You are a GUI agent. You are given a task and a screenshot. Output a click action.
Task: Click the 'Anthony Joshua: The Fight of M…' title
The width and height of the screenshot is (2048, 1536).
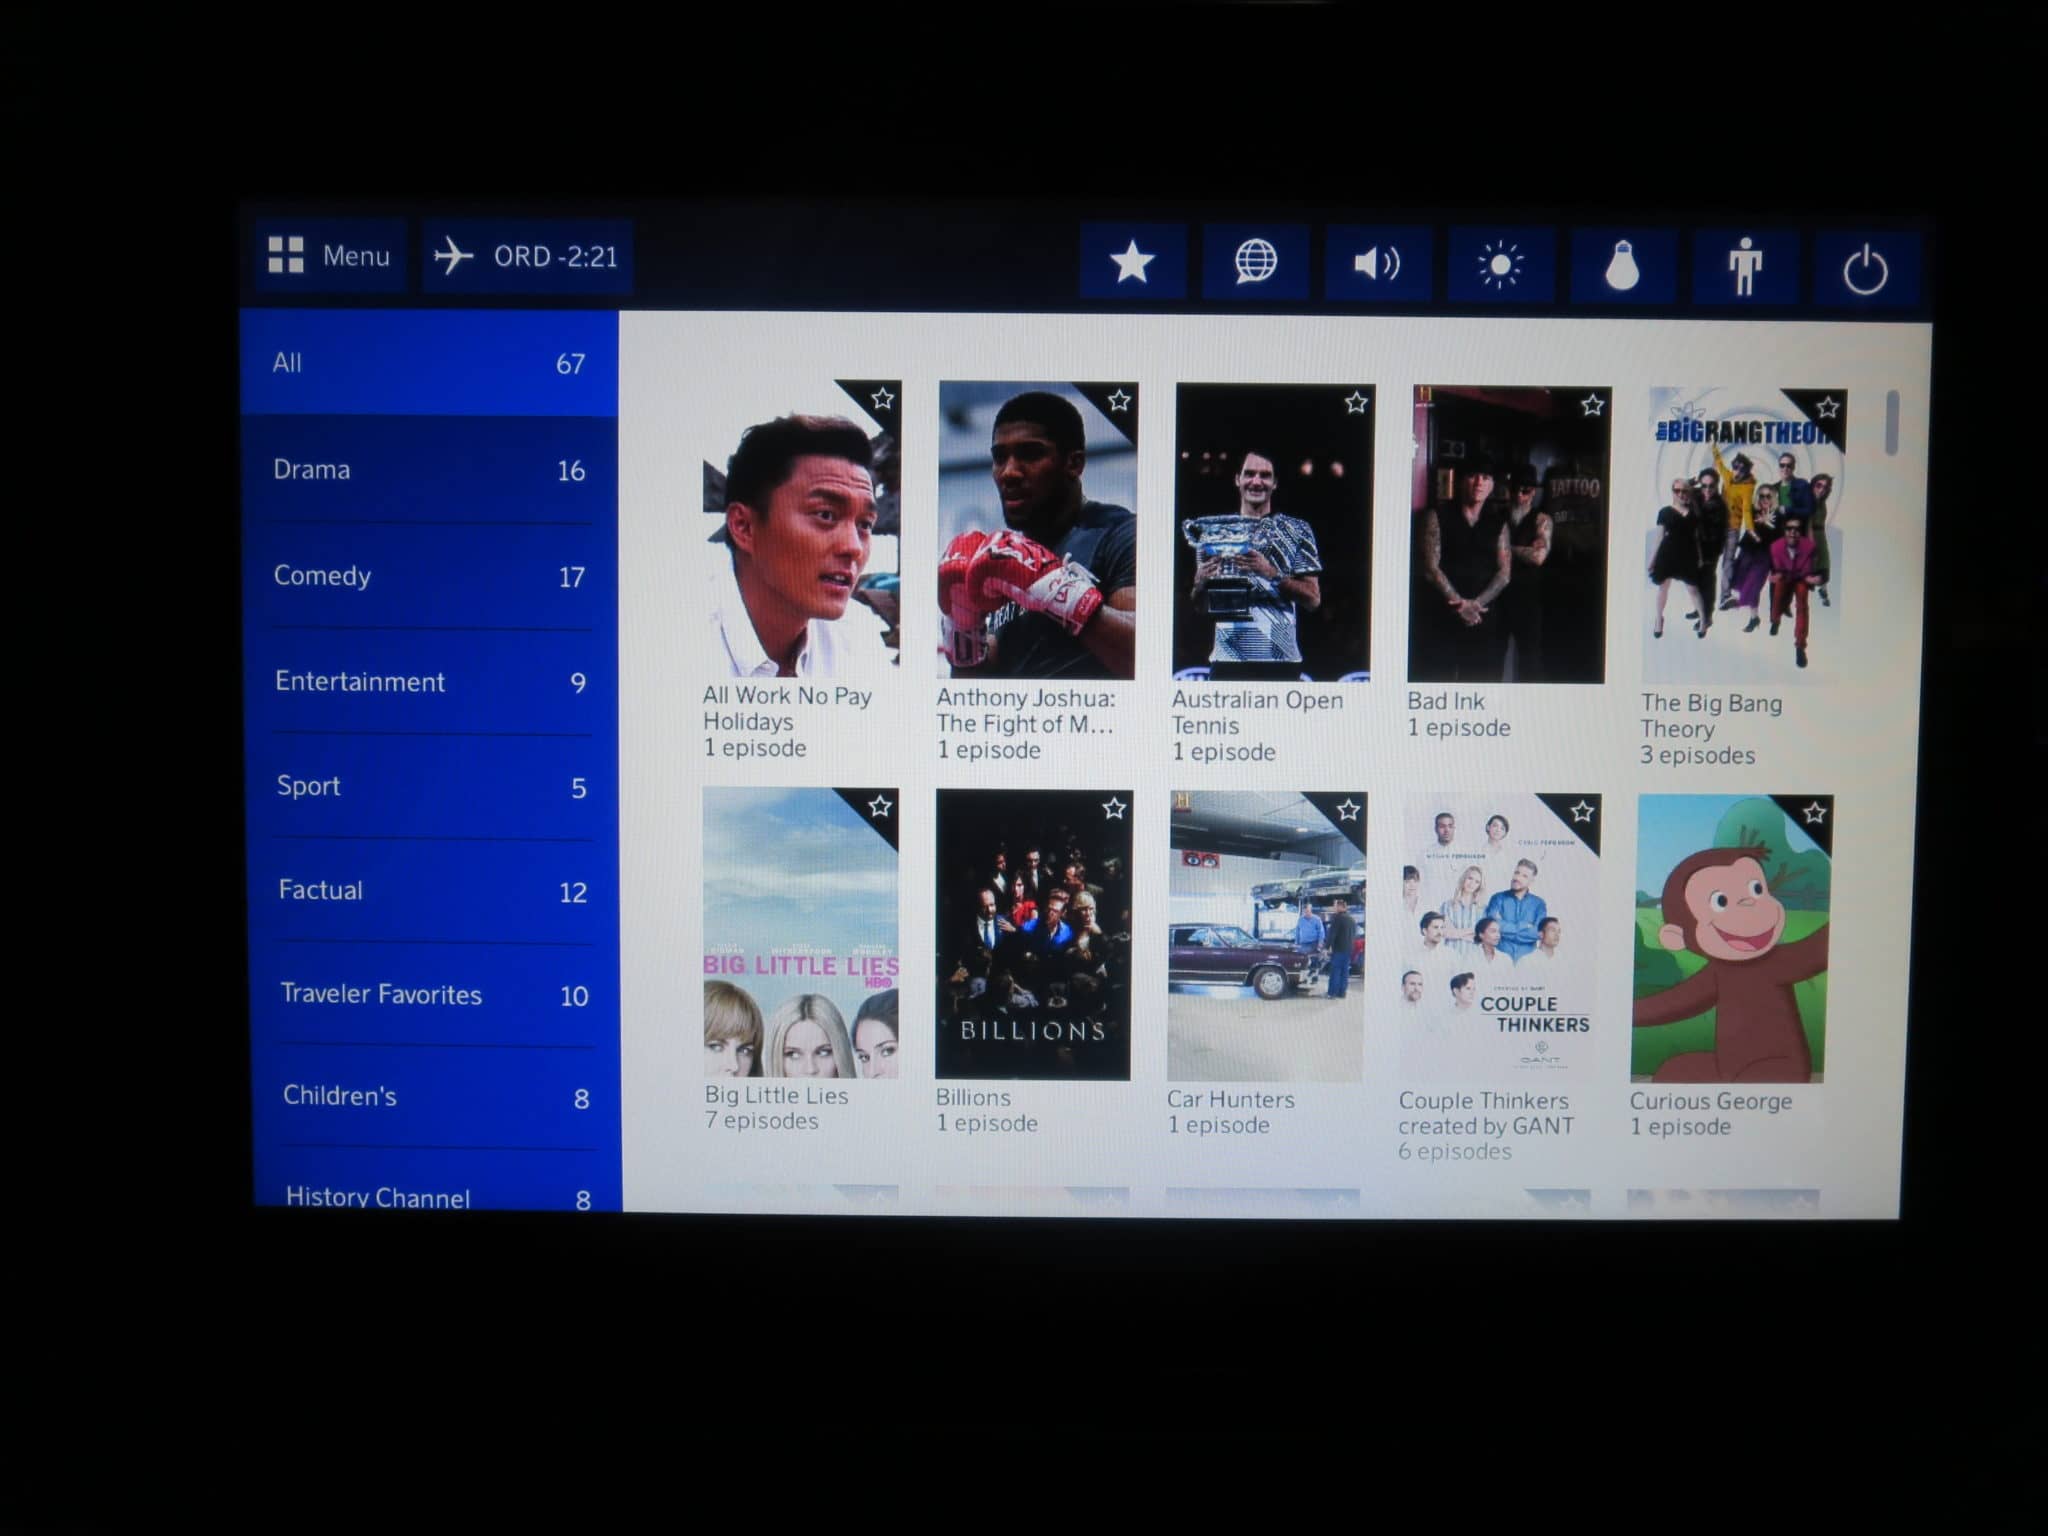[x=1026, y=711]
